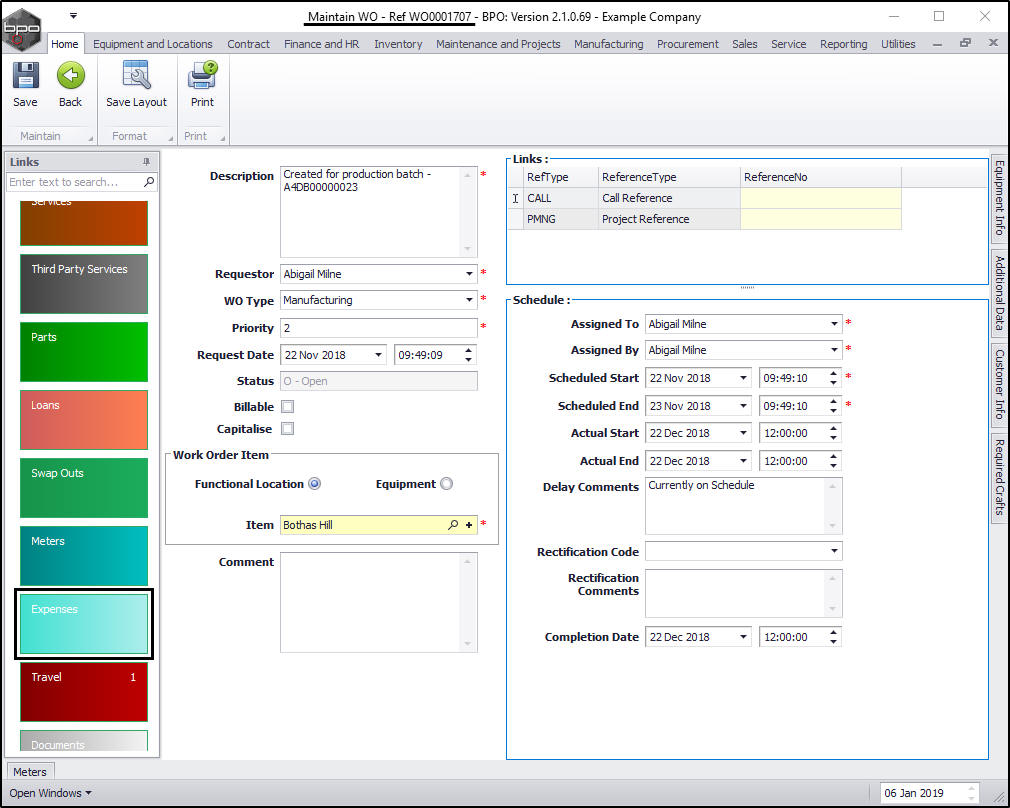
Task: Click the Save icon in ribbon
Action: tap(25, 77)
